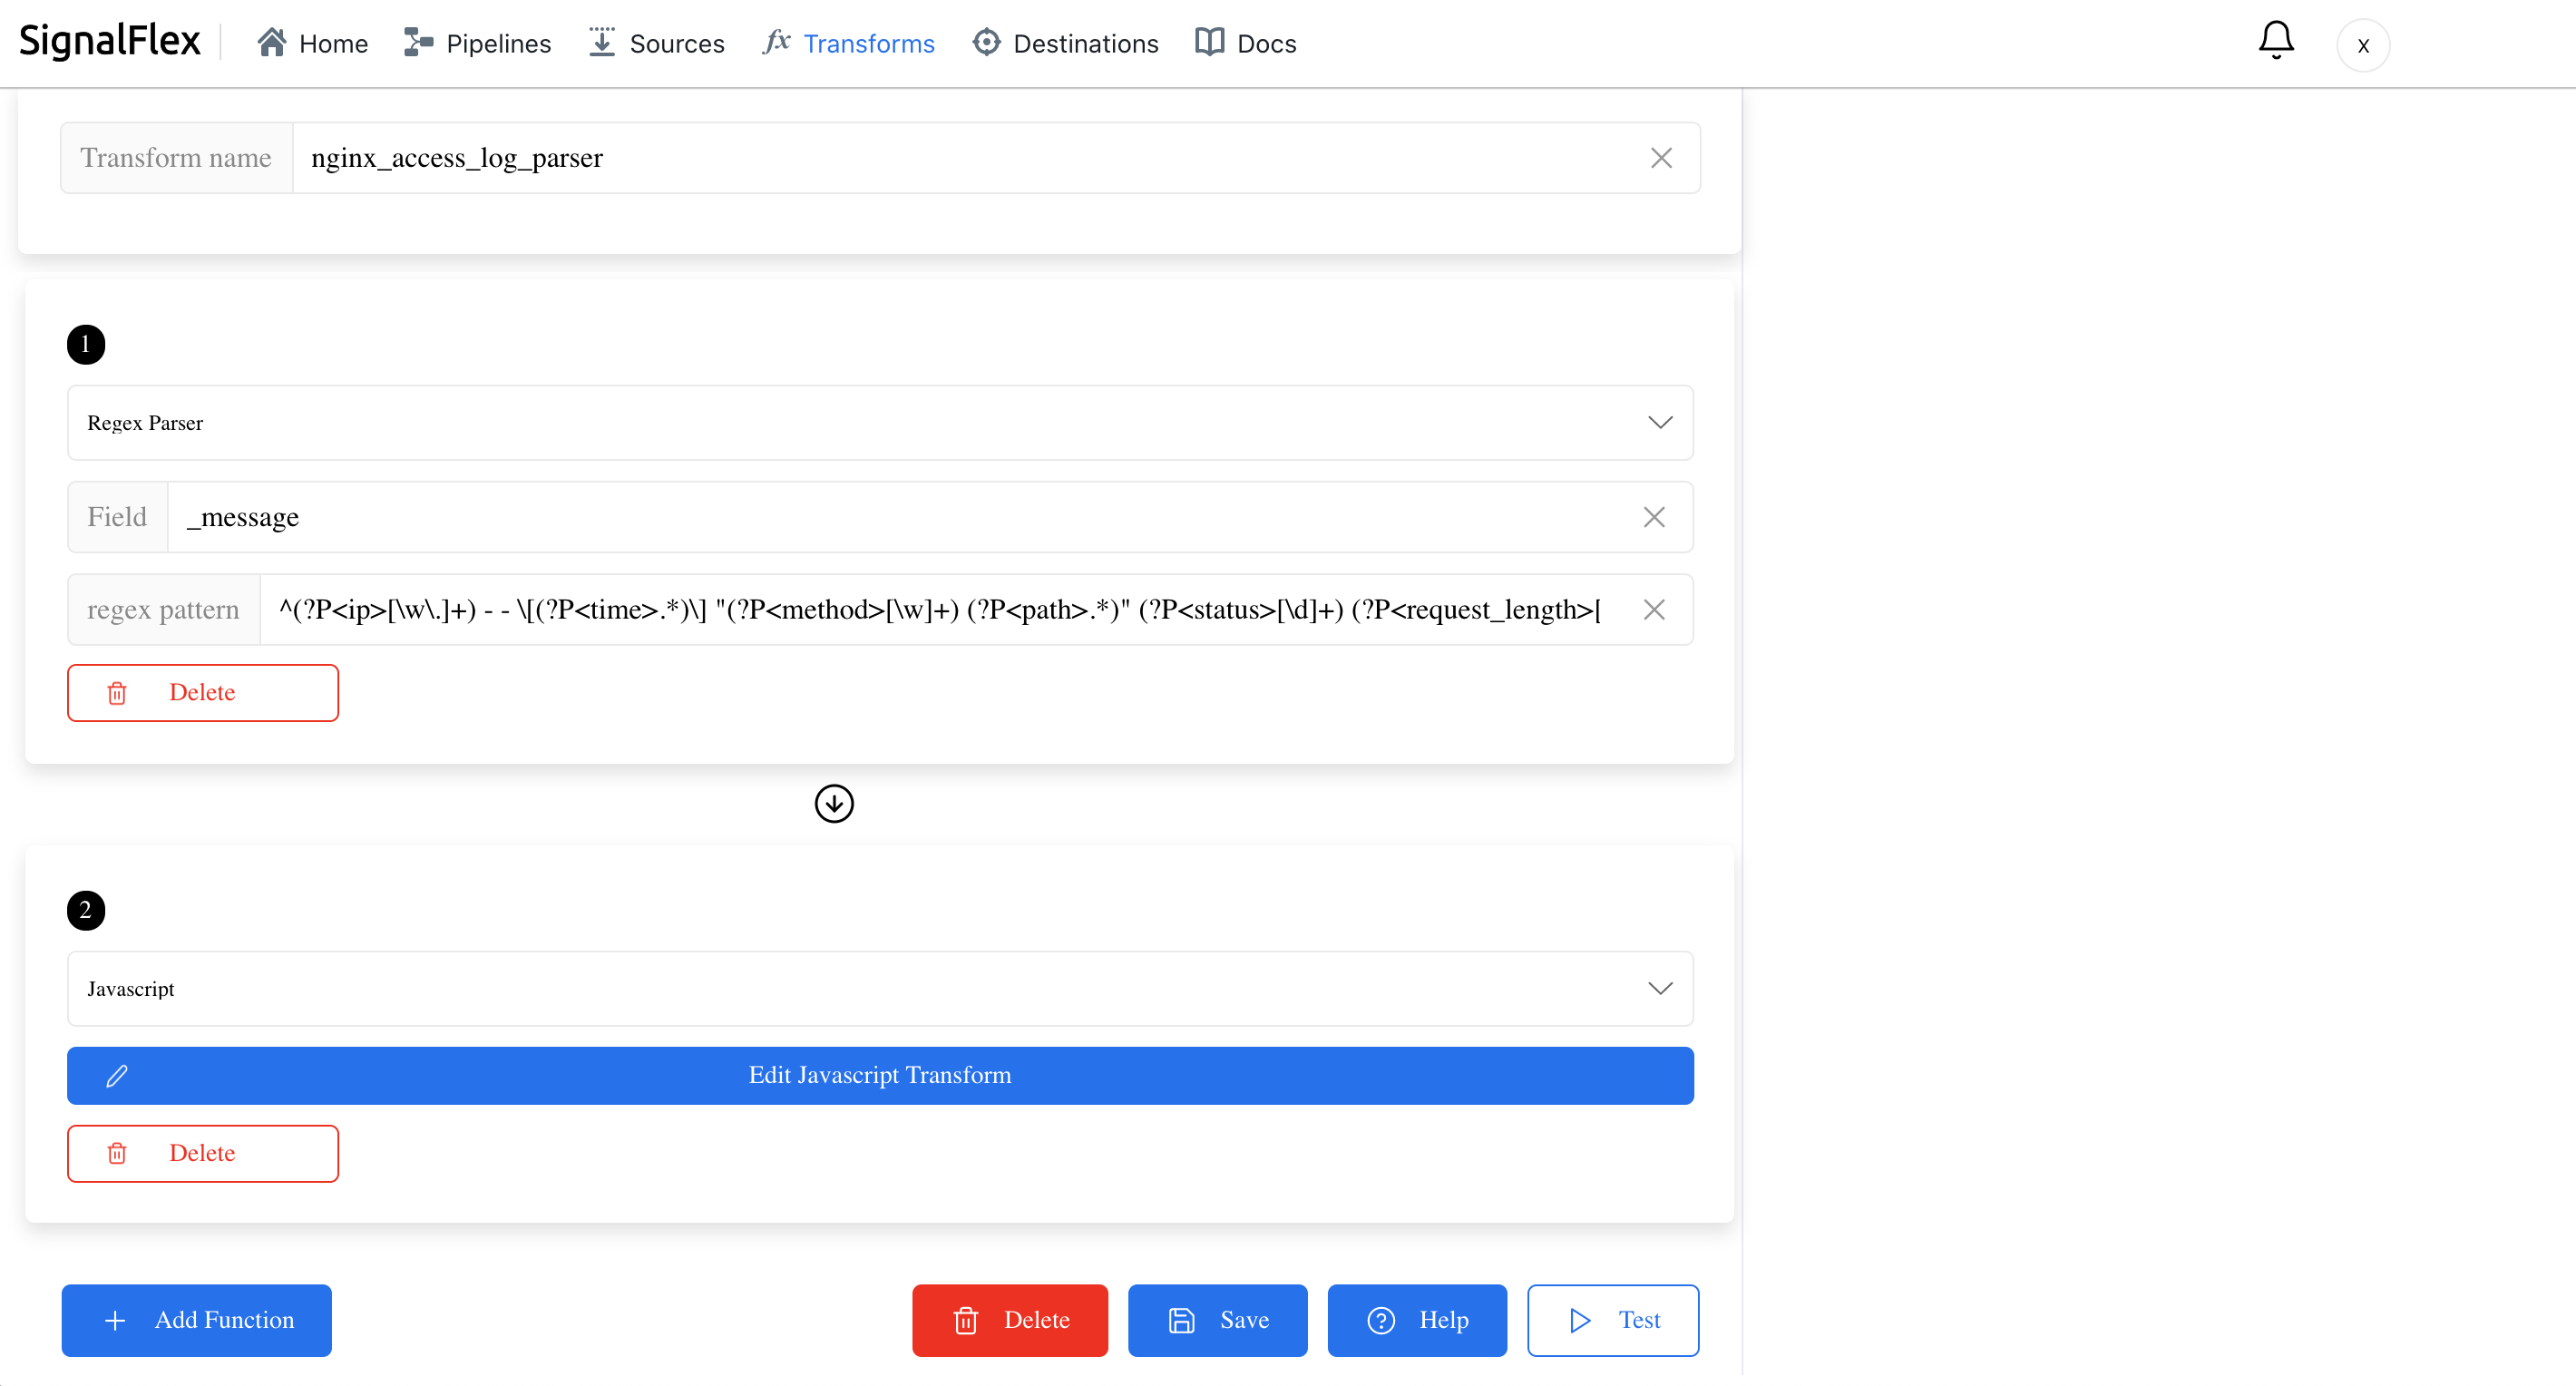Click the SignalFlex logo
Viewport: 2576px width, 1386px height.
[110, 41]
